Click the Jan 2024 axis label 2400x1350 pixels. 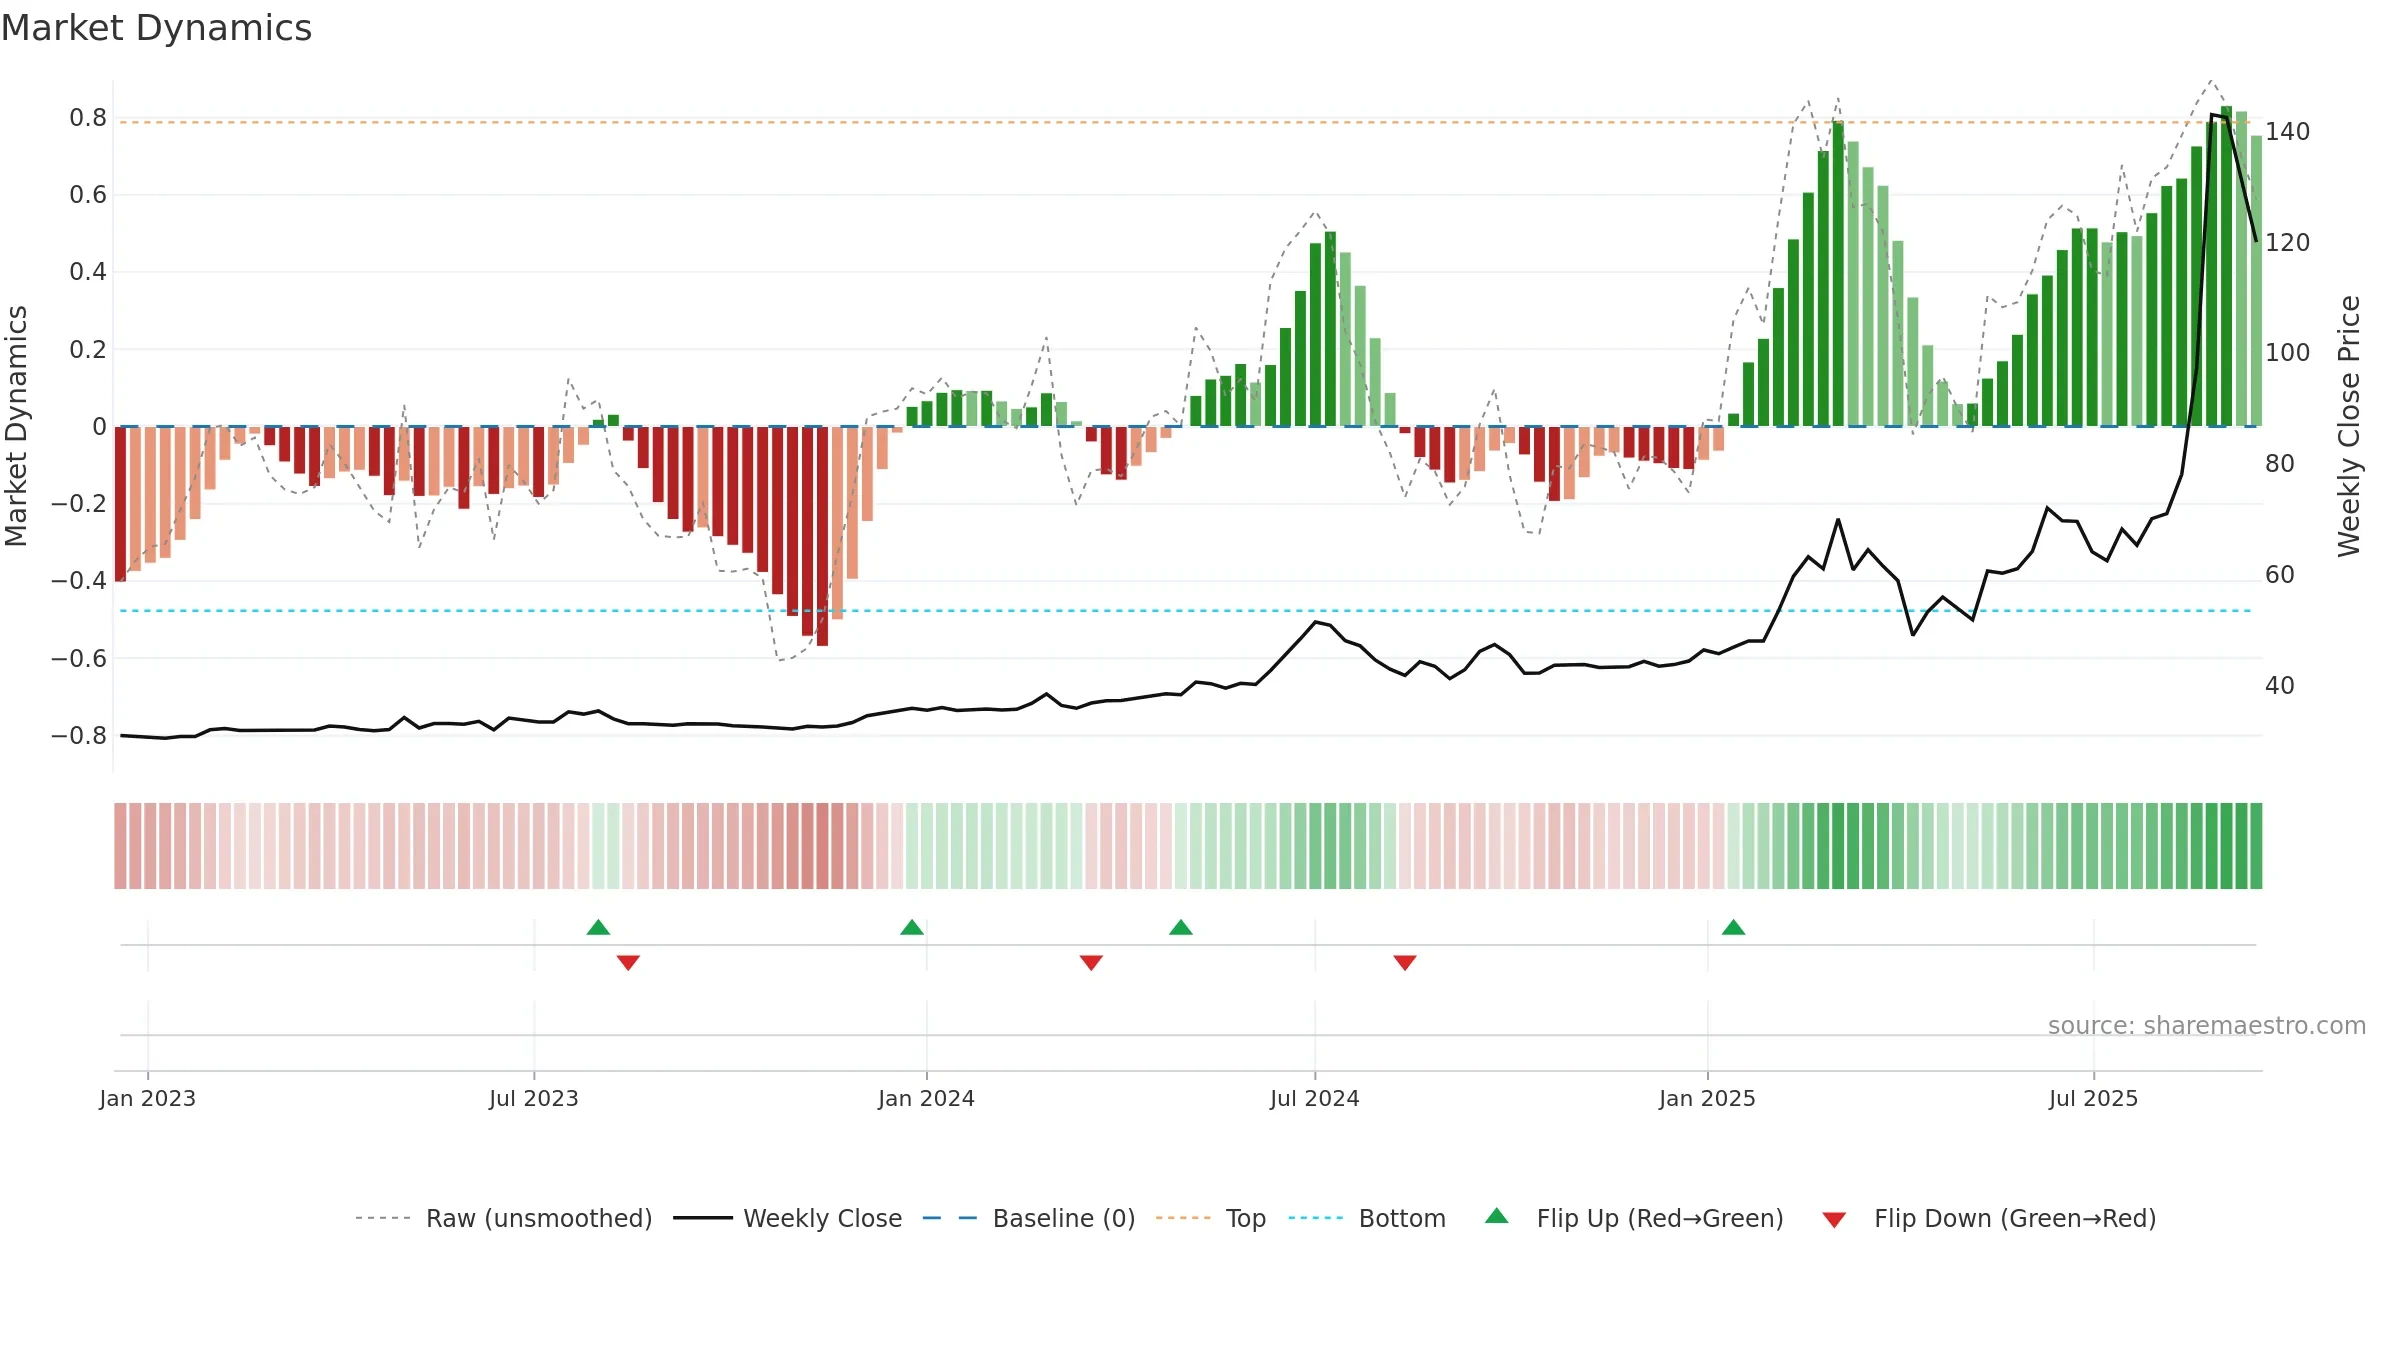tap(927, 1098)
